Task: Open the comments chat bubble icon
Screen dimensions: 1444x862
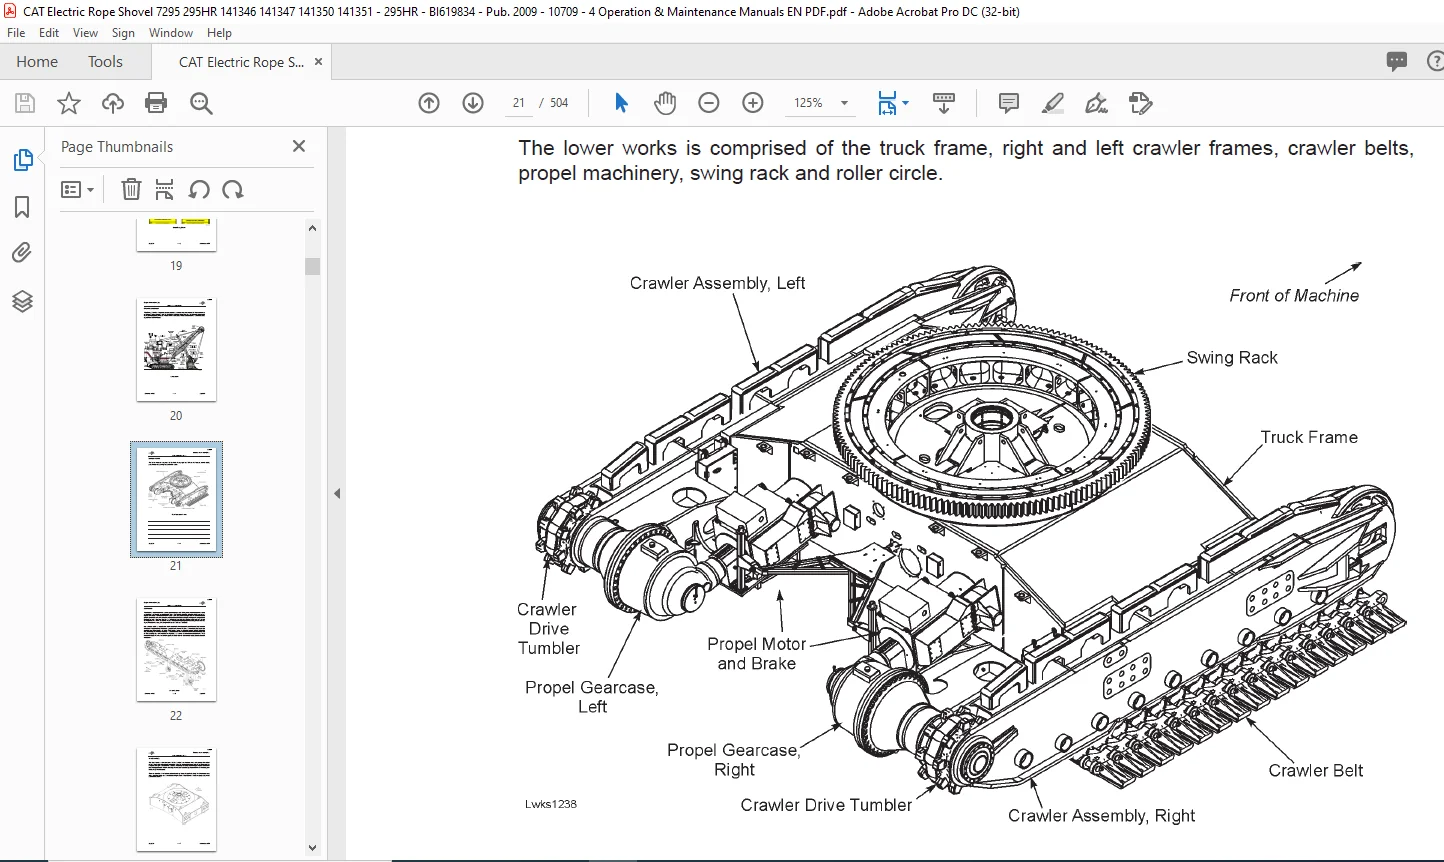Action: 1397,61
